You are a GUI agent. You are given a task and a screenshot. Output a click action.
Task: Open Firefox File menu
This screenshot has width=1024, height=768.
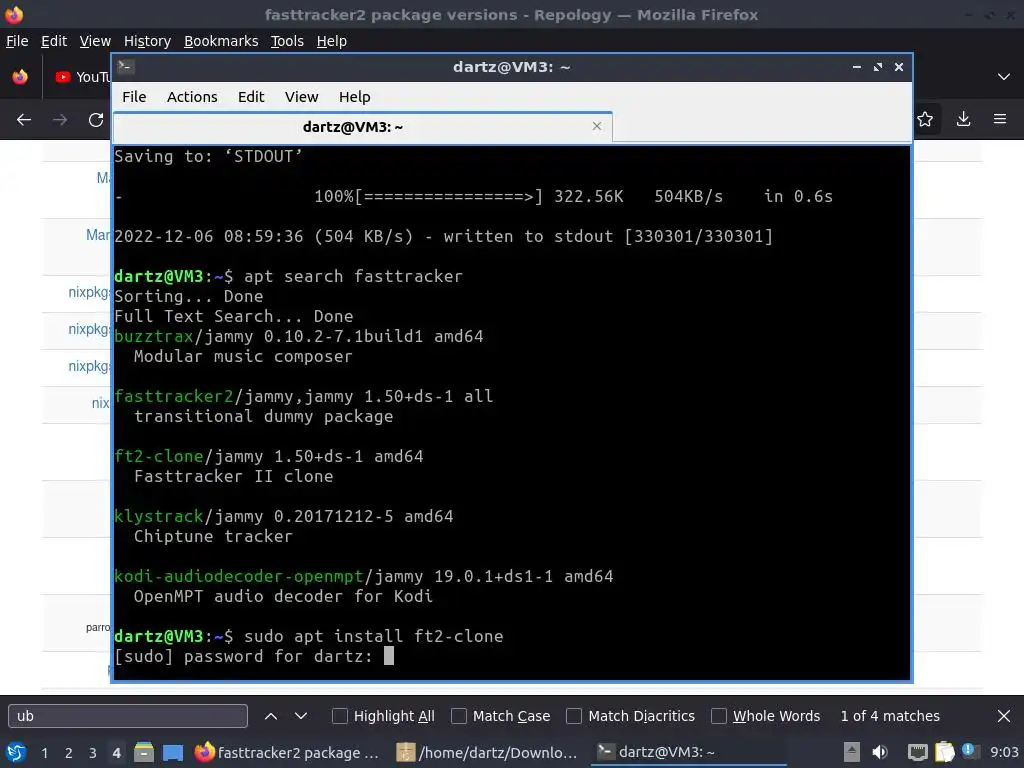point(17,41)
